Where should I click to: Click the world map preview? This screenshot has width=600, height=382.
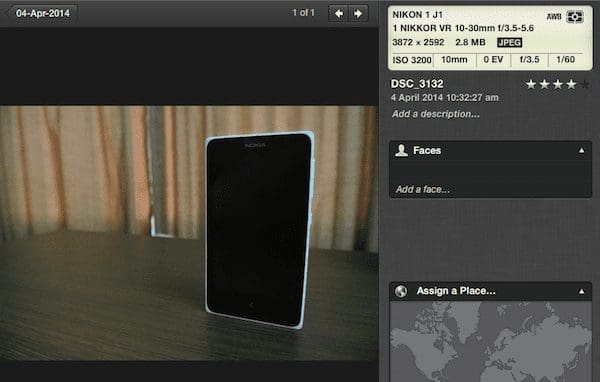point(491,341)
